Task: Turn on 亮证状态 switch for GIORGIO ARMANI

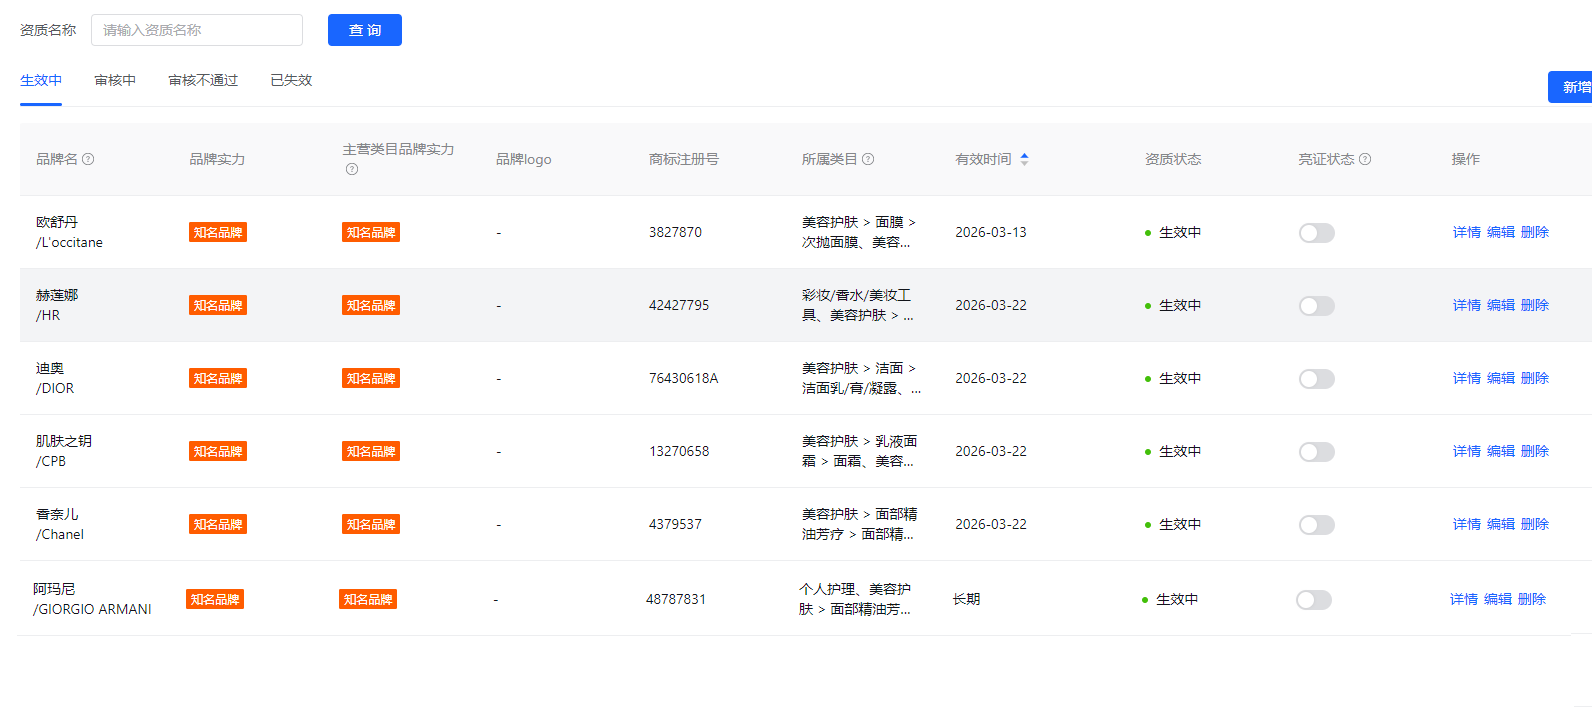Action: click(x=1313, y=600)
